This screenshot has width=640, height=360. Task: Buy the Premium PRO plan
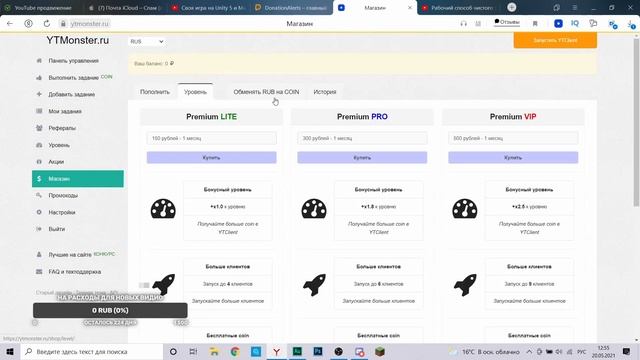point(362,158)
